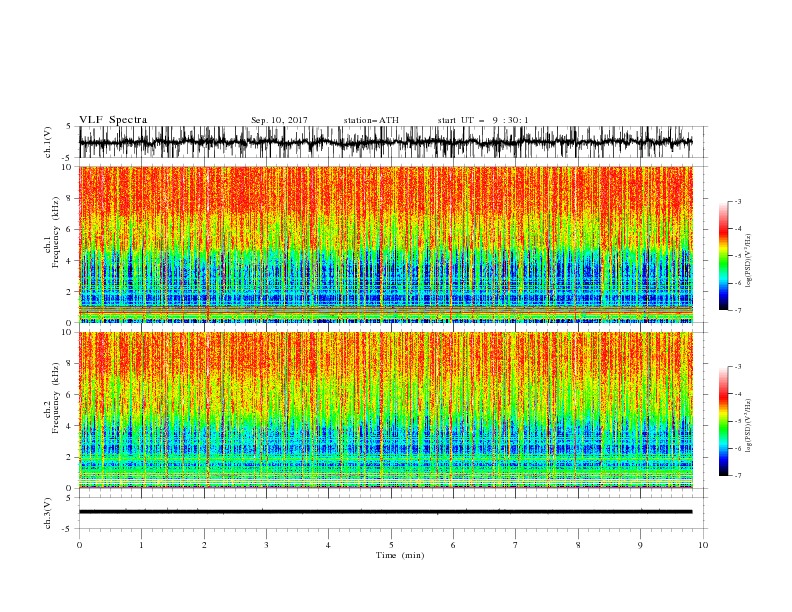Click the '4' kHz tick on ch.2 spectrogram axis
The image size is (792, 612).
pos(69,426)
